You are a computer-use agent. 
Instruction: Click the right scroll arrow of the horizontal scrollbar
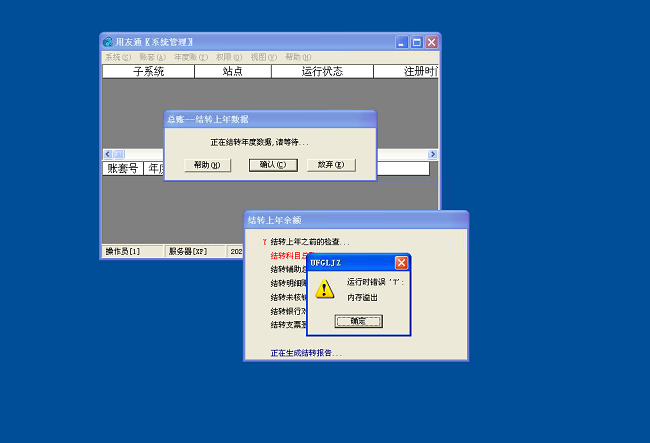click(x=432, y=154)
